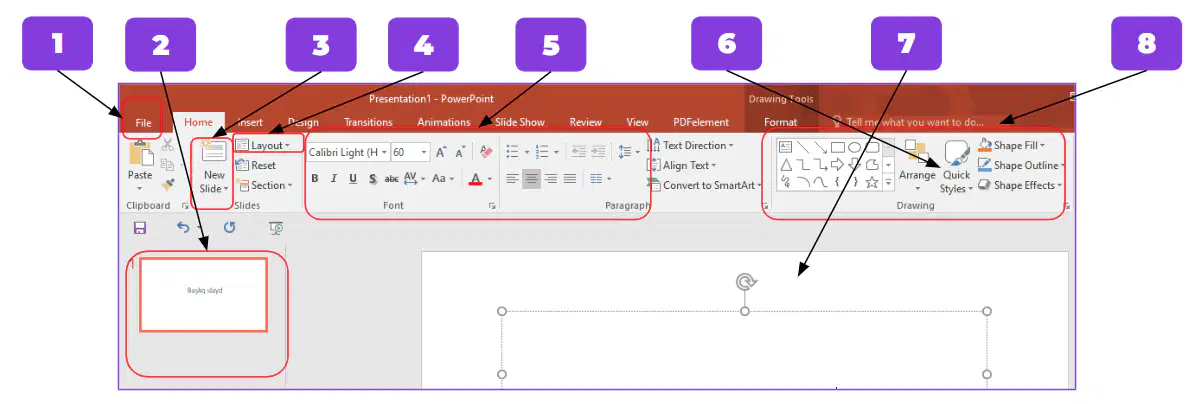Click the New Slide icon

point(213,152)
